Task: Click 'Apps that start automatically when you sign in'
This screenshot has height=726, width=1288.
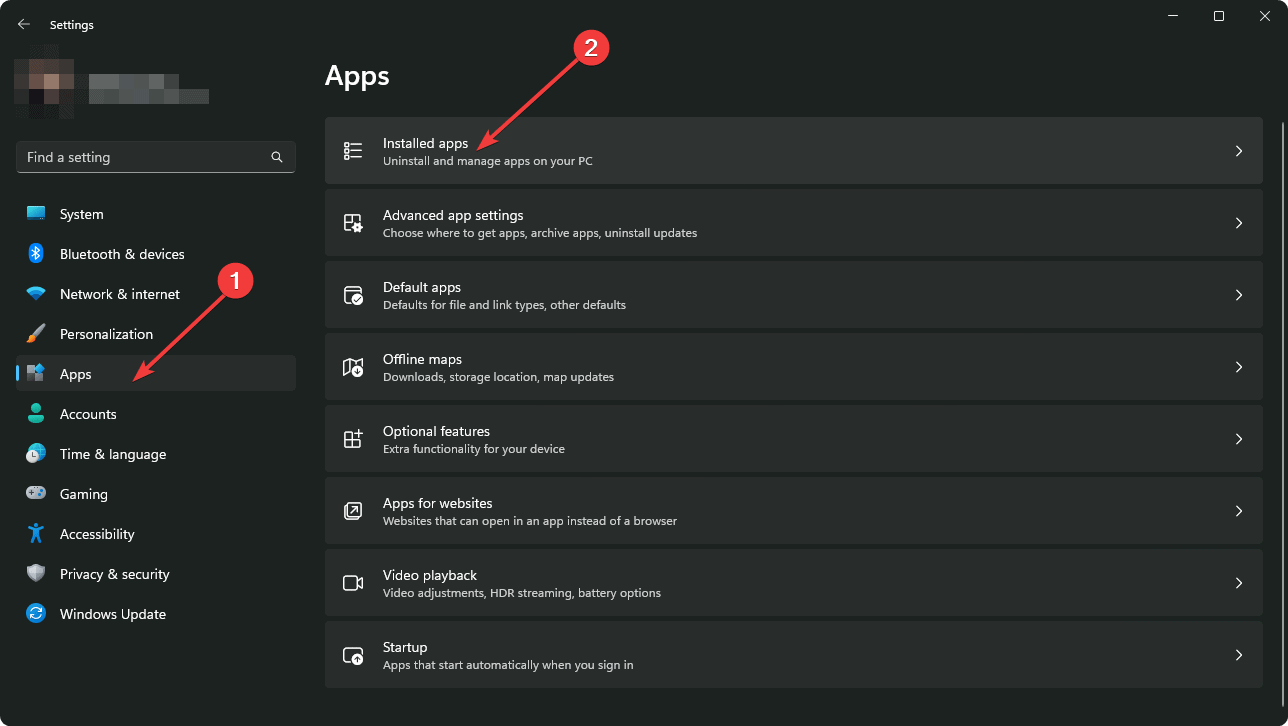Action: [508, 665]
